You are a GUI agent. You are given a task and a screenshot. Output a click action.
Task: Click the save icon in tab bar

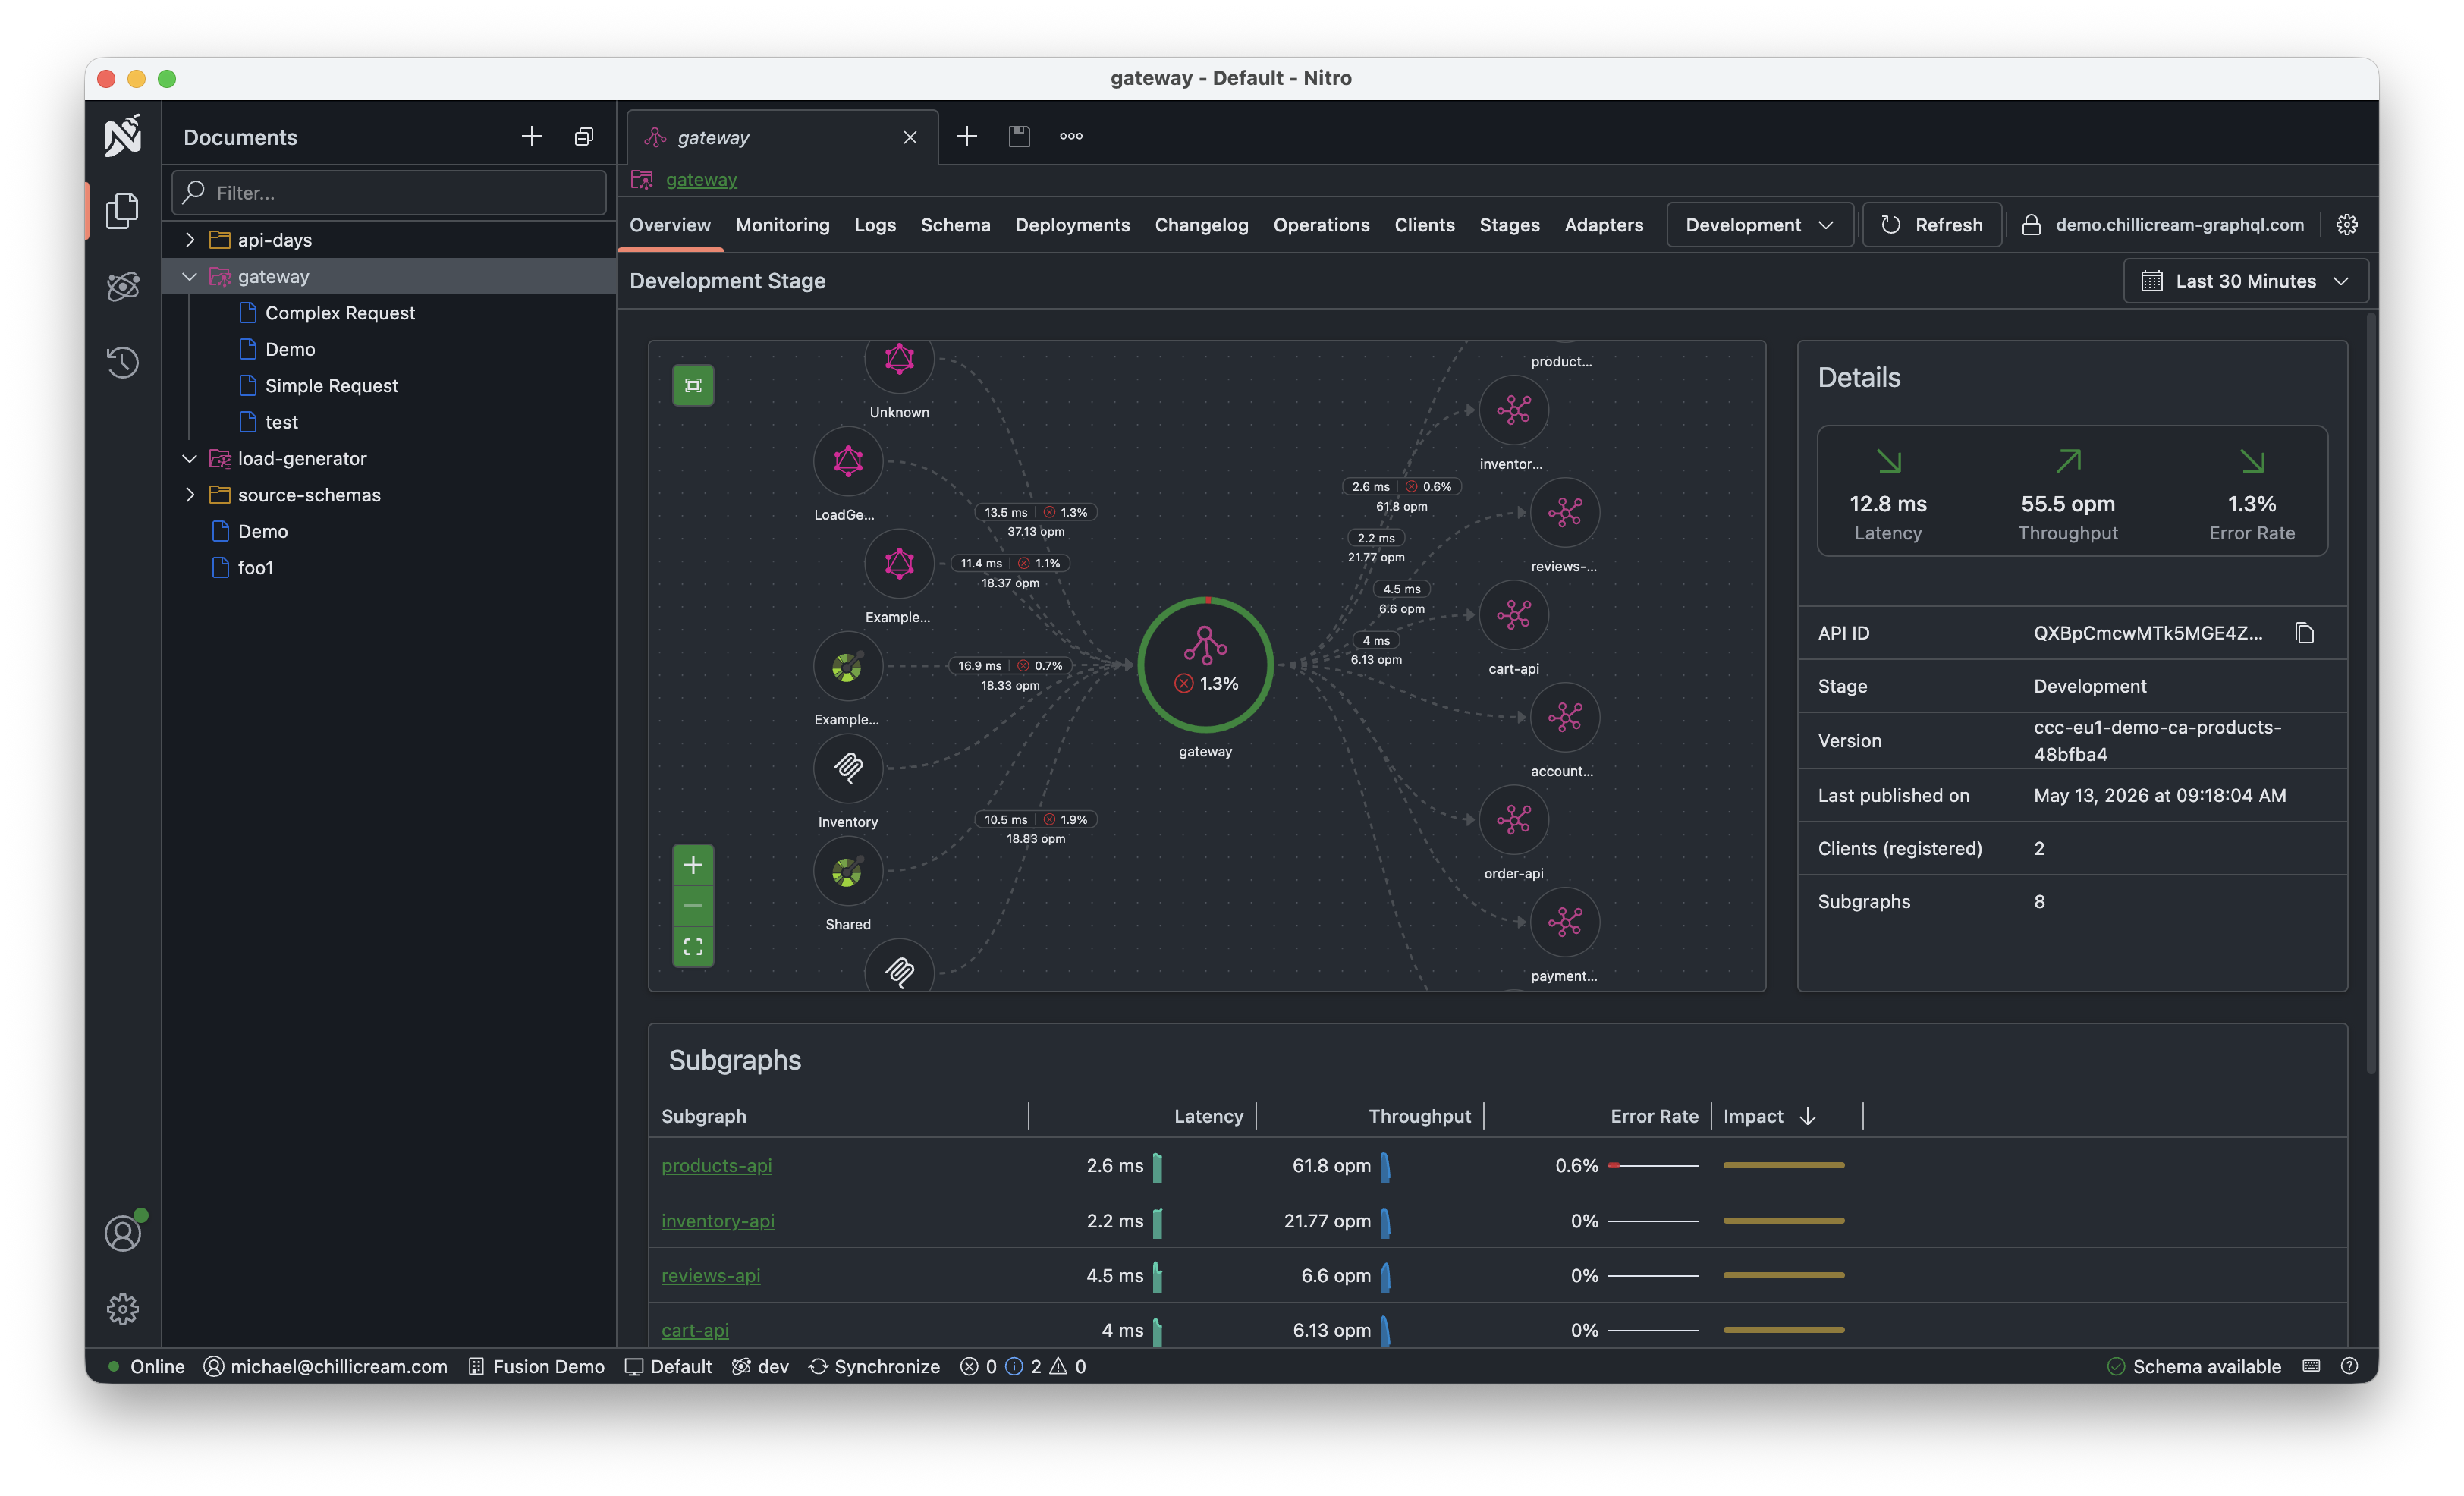tap(1019, 136)
